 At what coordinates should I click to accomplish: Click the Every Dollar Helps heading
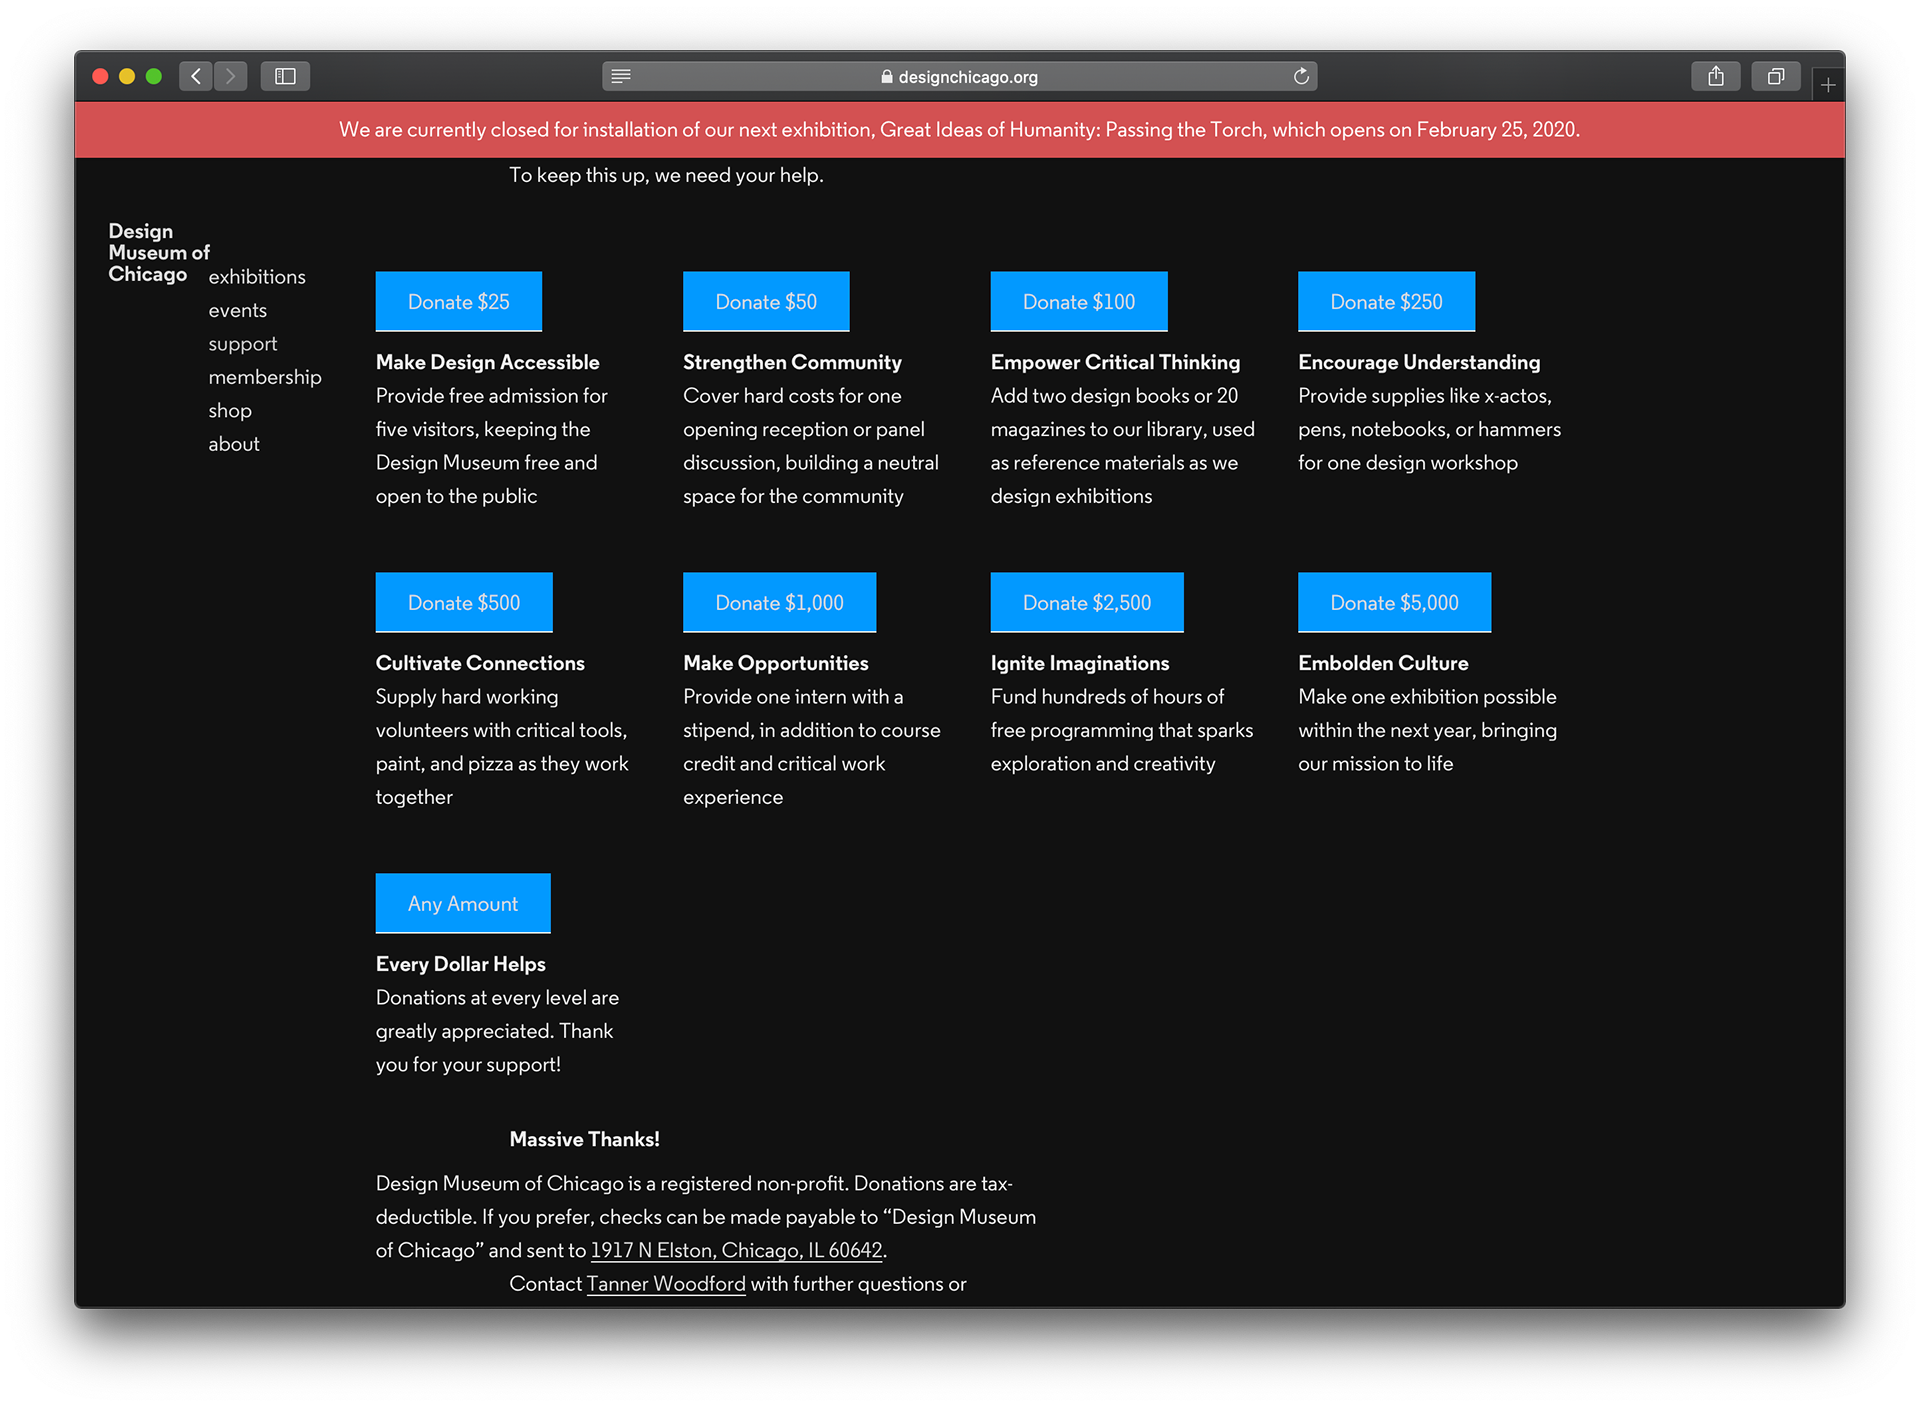point(461,964)
